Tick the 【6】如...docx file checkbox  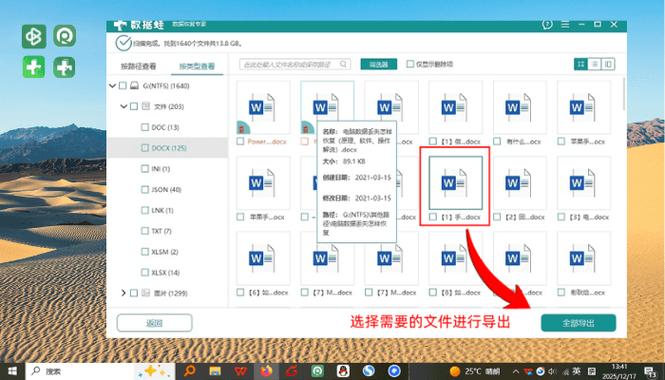pos(240,292)
